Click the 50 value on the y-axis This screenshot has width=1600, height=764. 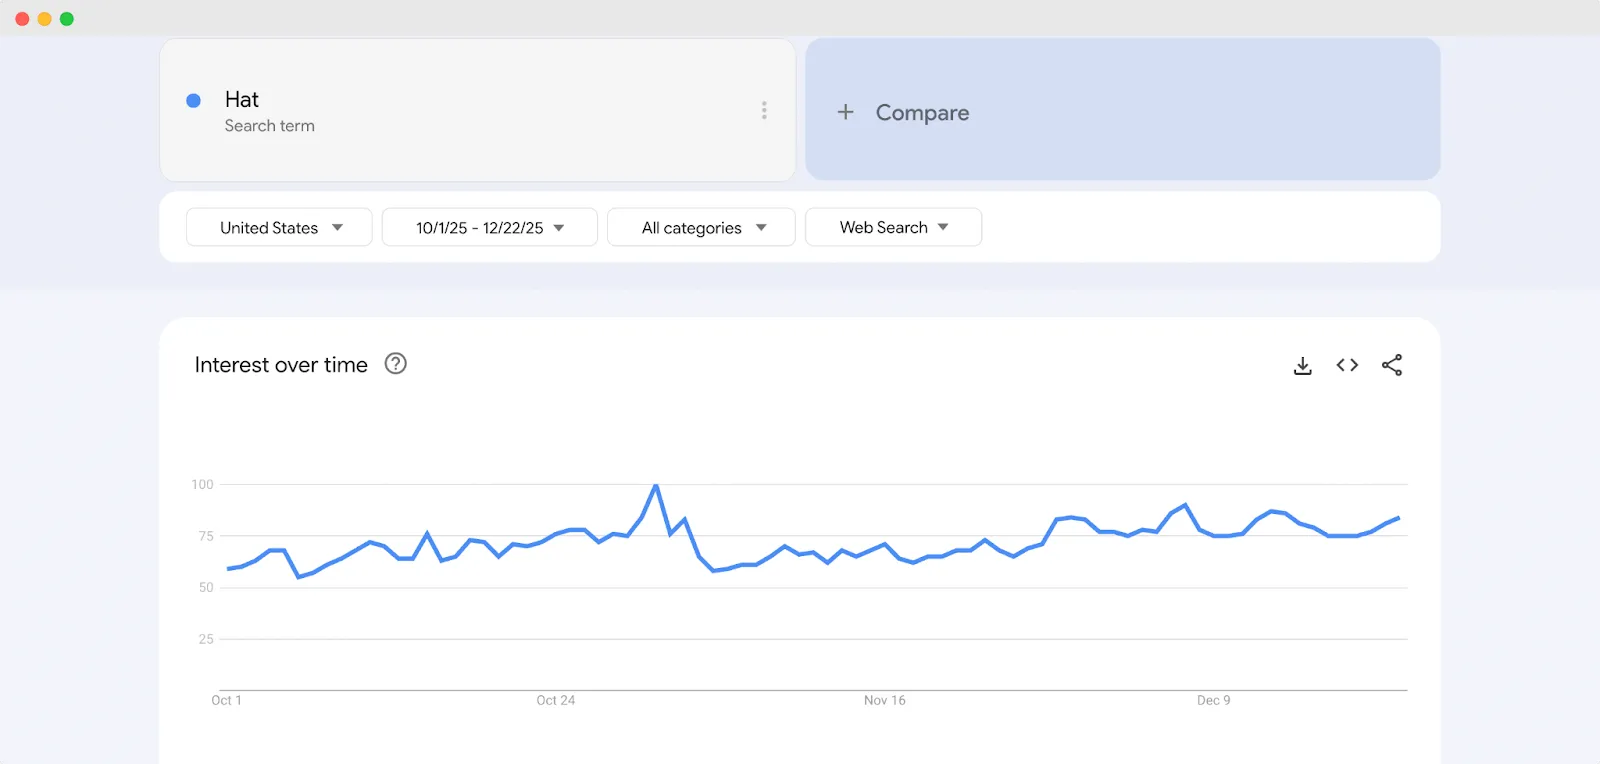point(206,588)
